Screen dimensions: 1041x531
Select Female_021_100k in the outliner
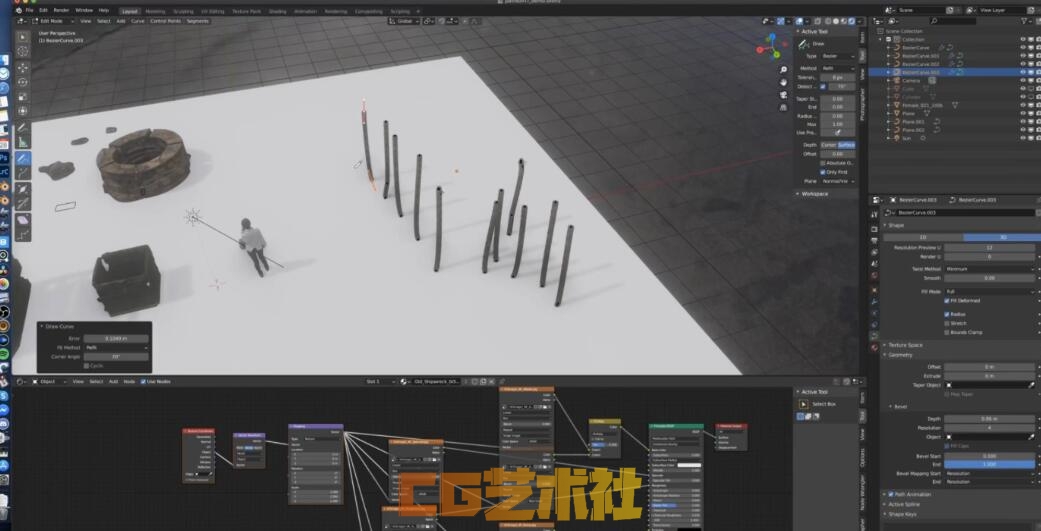pos(923,105)
